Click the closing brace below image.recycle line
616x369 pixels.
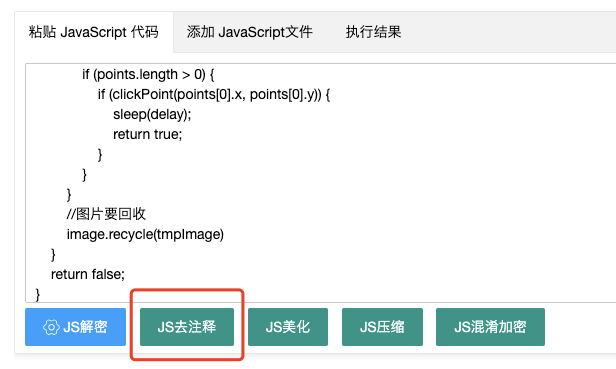[x=53, y=255]
